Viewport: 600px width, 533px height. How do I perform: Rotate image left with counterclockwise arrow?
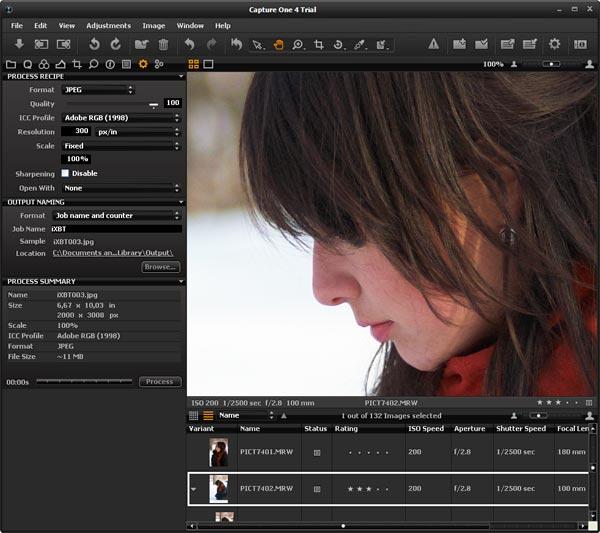[x=94, y=44]
